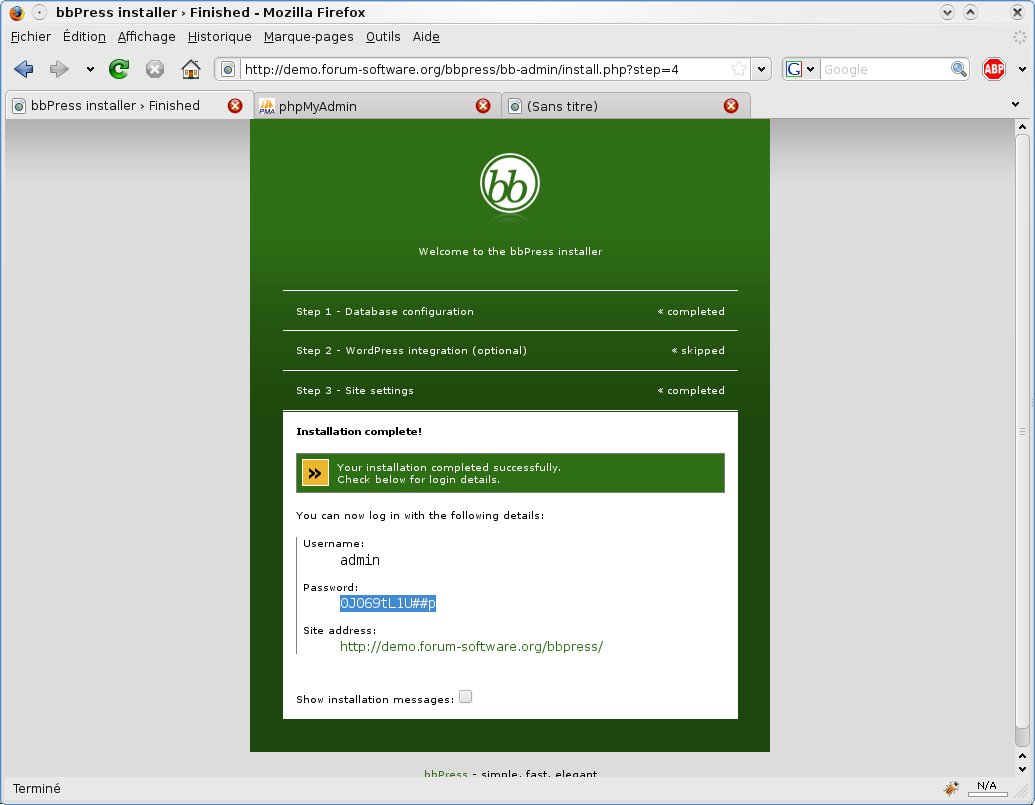Switch to the phpMyAdmin tab
Image resolution: width=1035 pixels, height=805 pixels.
376,106
